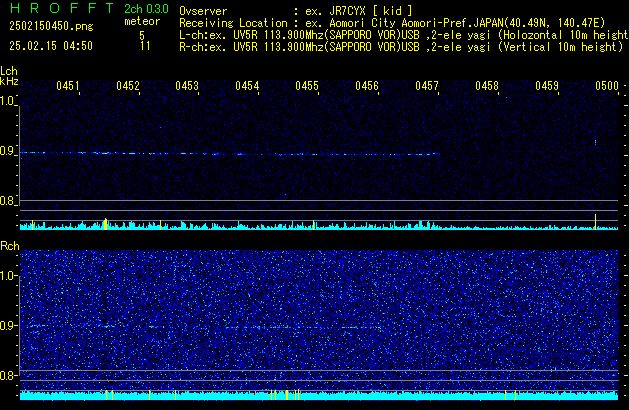Click the Lch 0.8 kHz axis label
This screenshot has width=629, height=410.
(7, 201)
